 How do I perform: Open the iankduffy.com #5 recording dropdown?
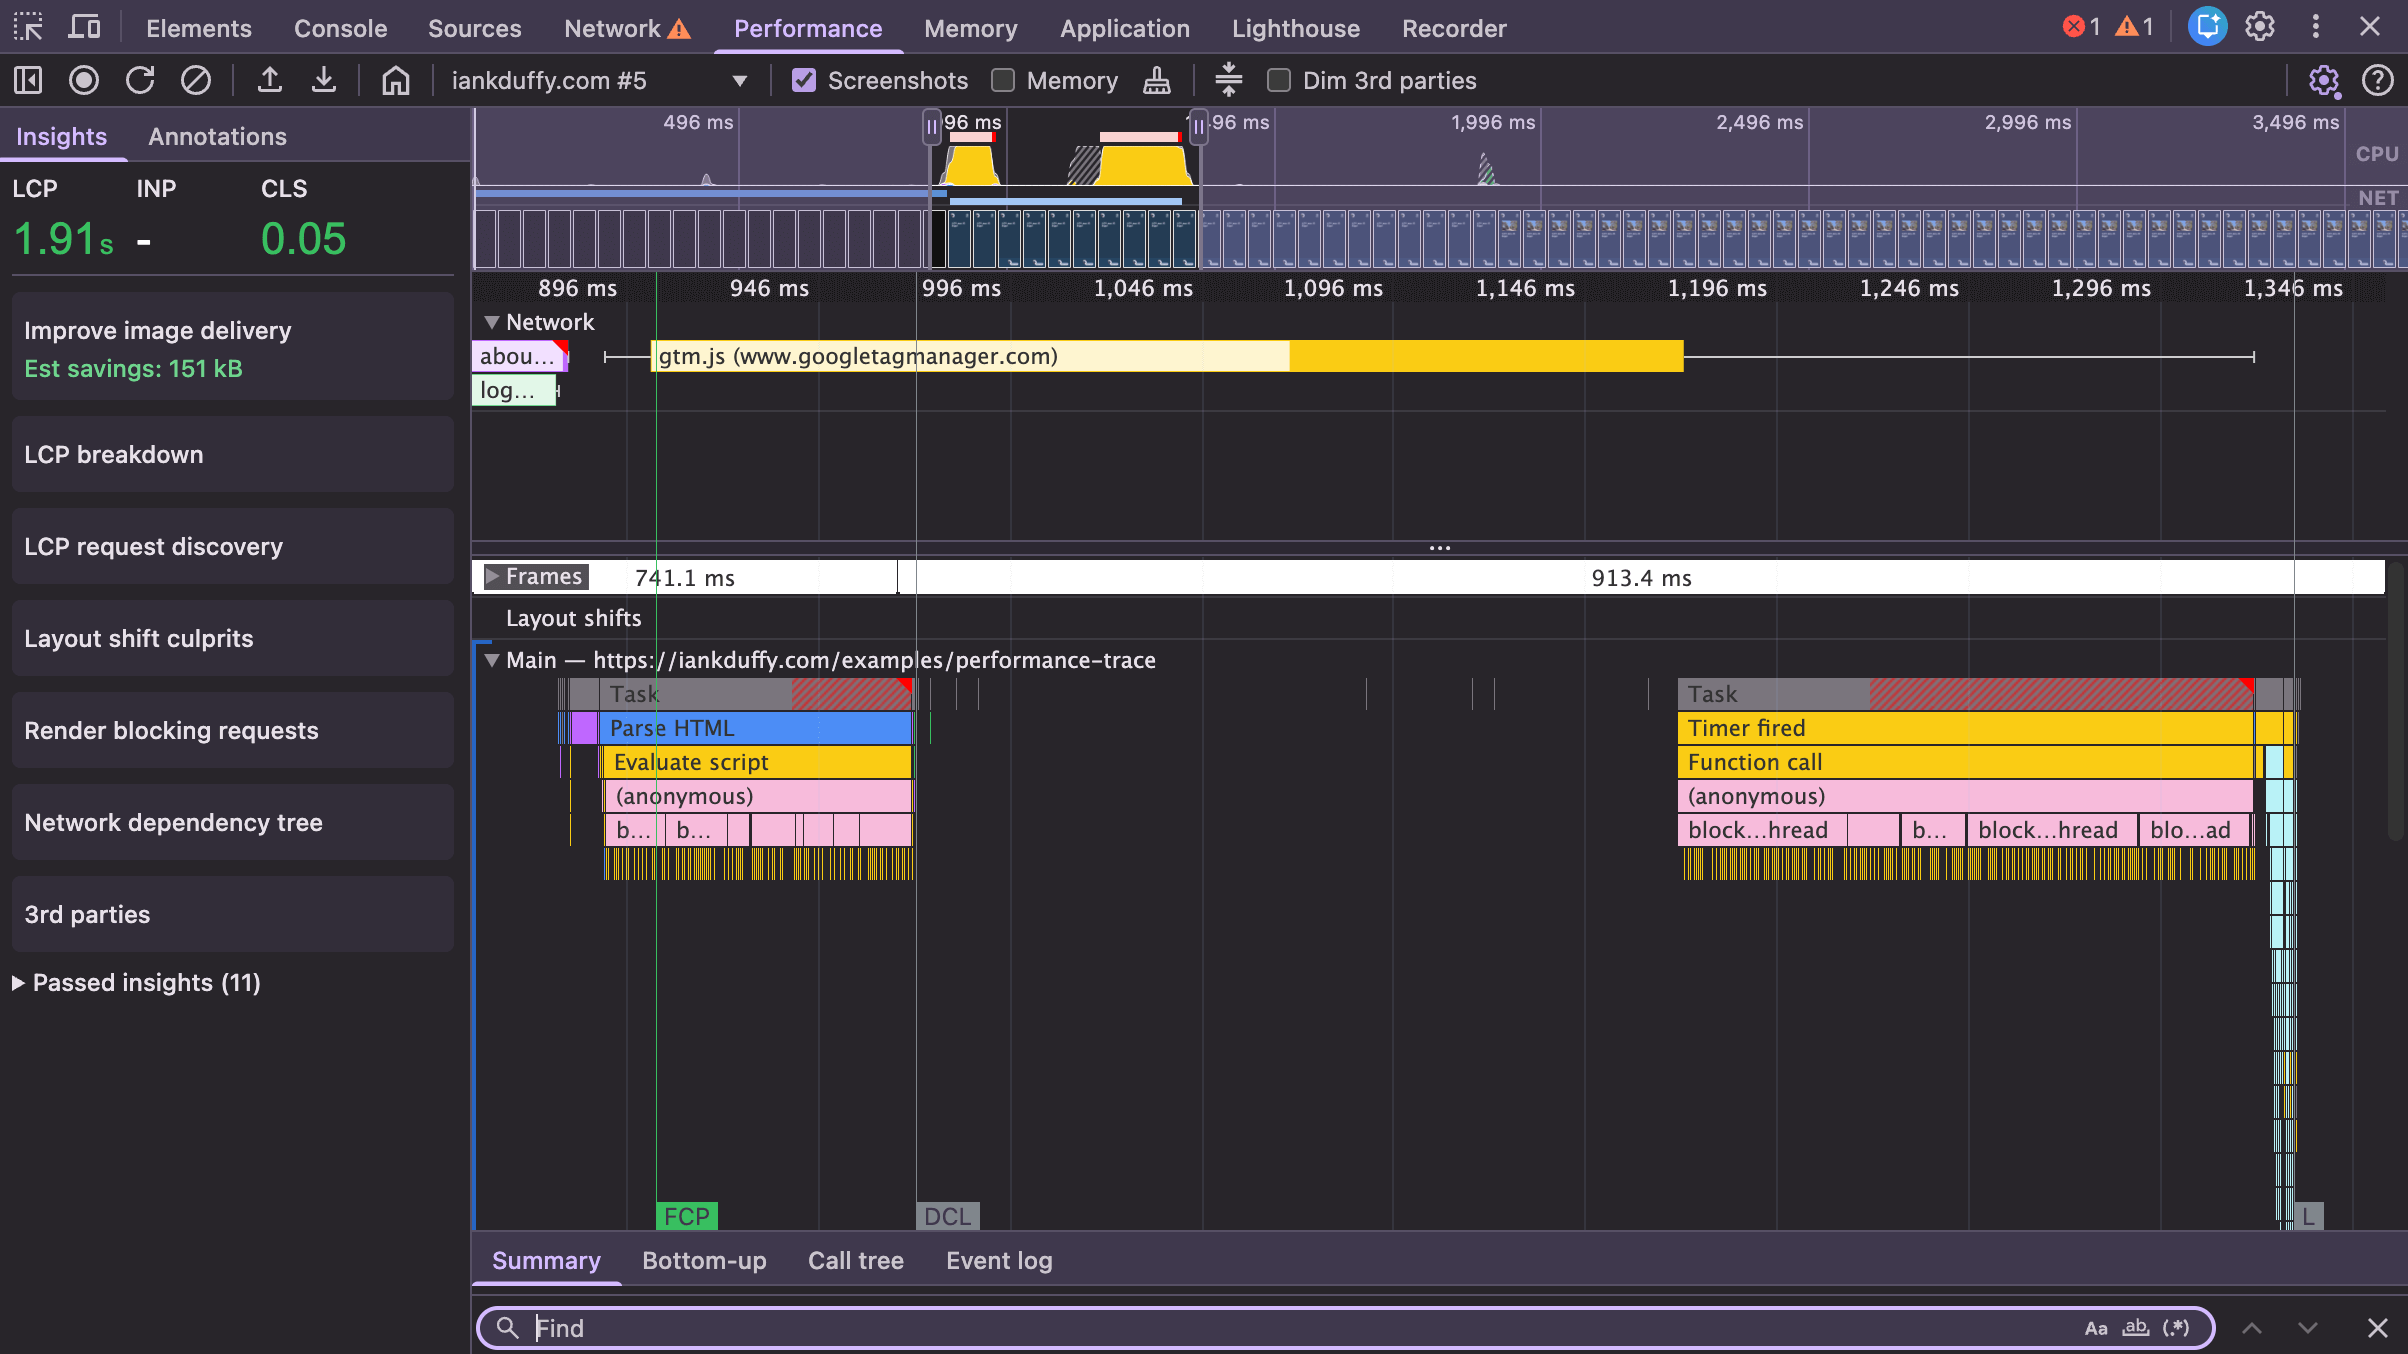(739, 80)
